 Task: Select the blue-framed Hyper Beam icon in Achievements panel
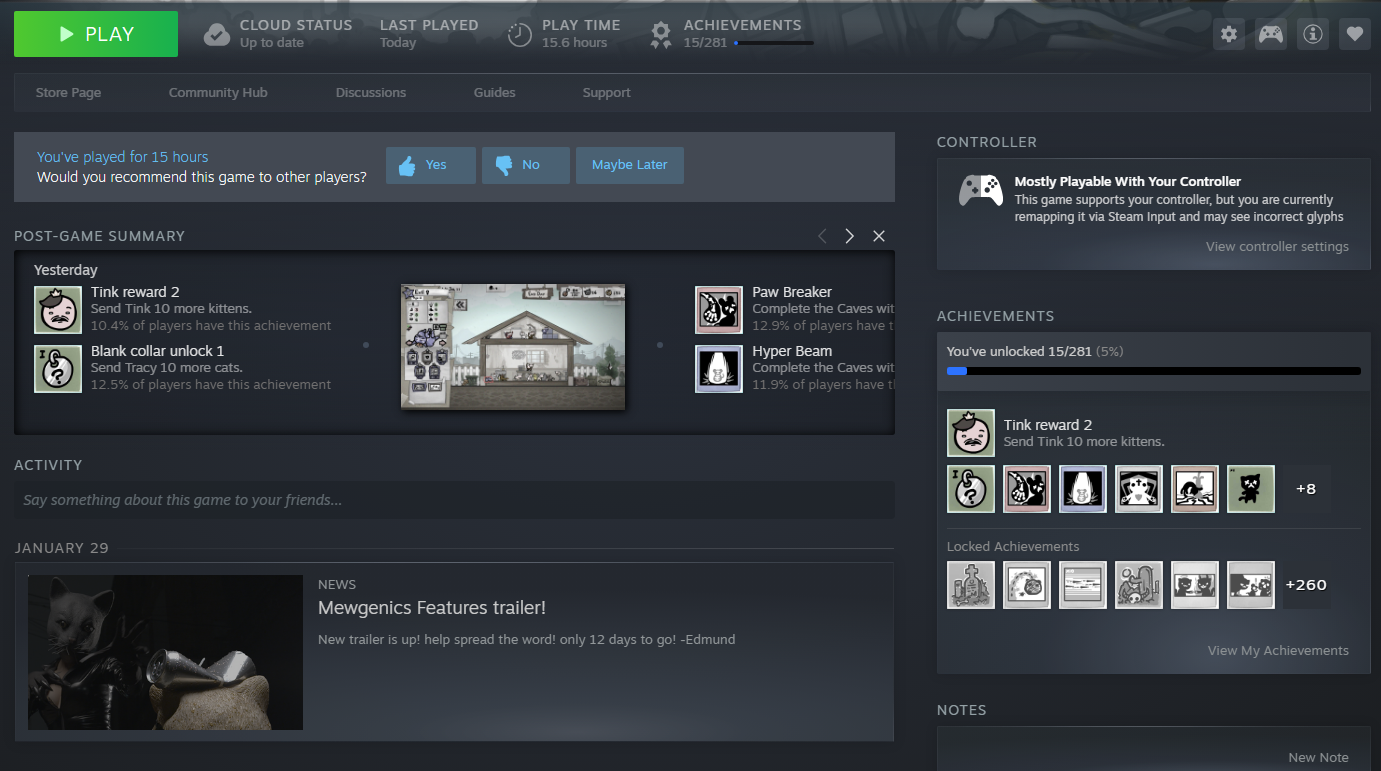click(1083, 489)
